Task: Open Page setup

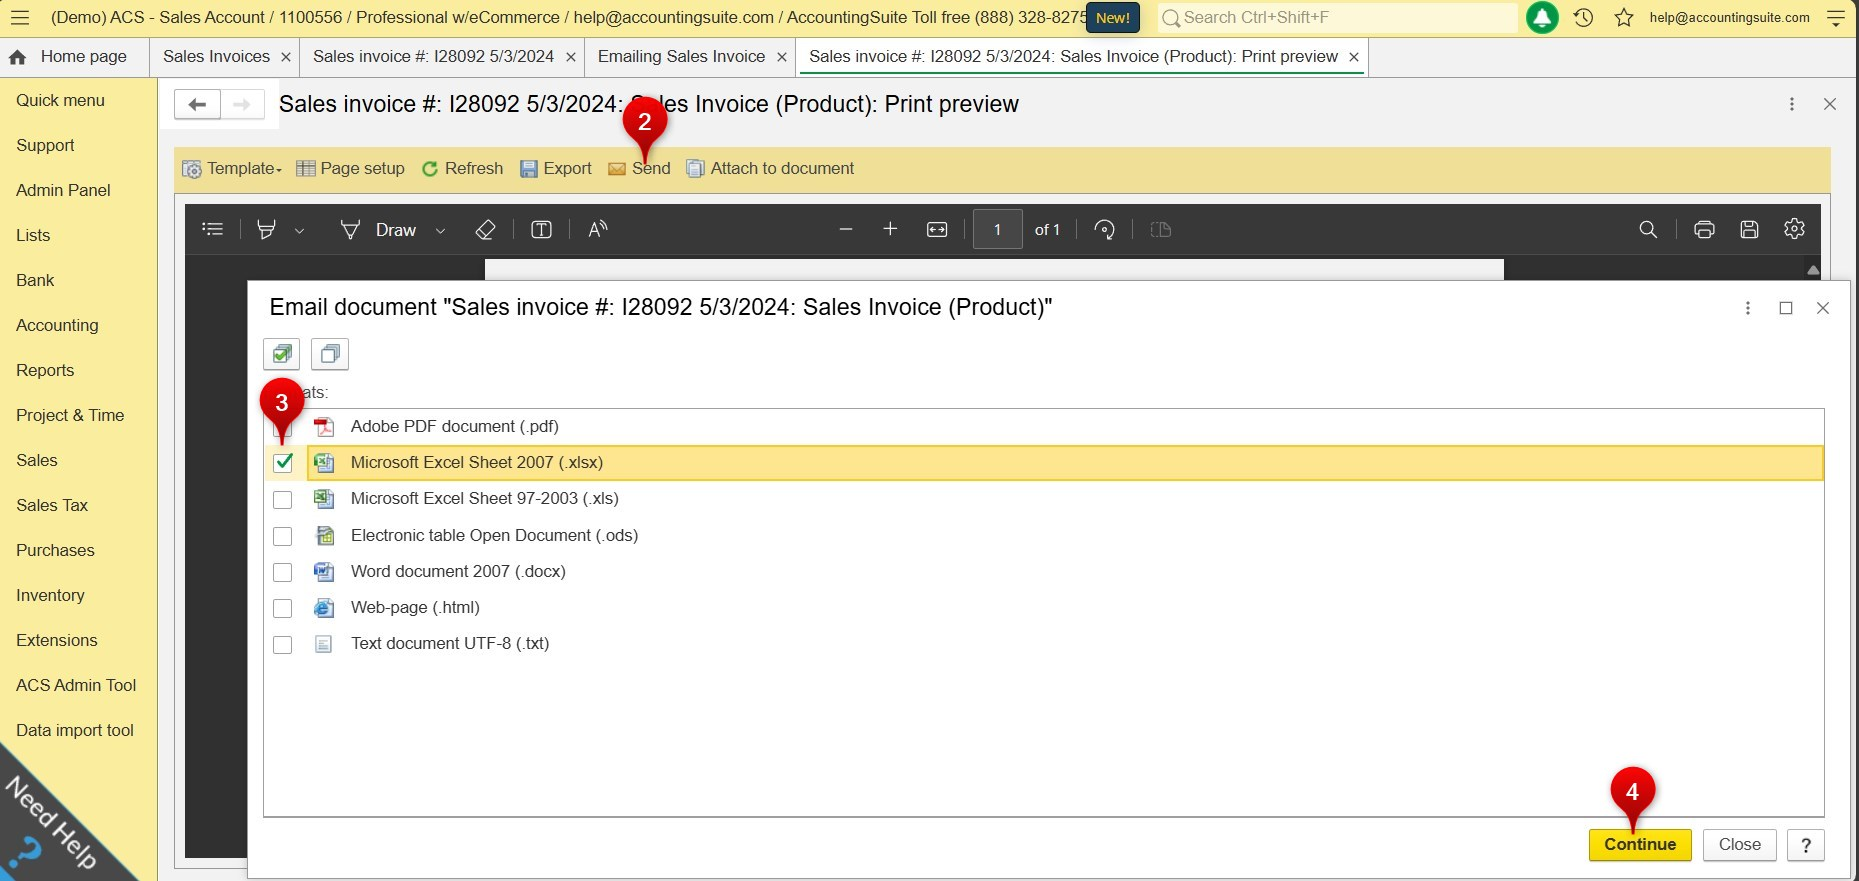Action: 350,168
